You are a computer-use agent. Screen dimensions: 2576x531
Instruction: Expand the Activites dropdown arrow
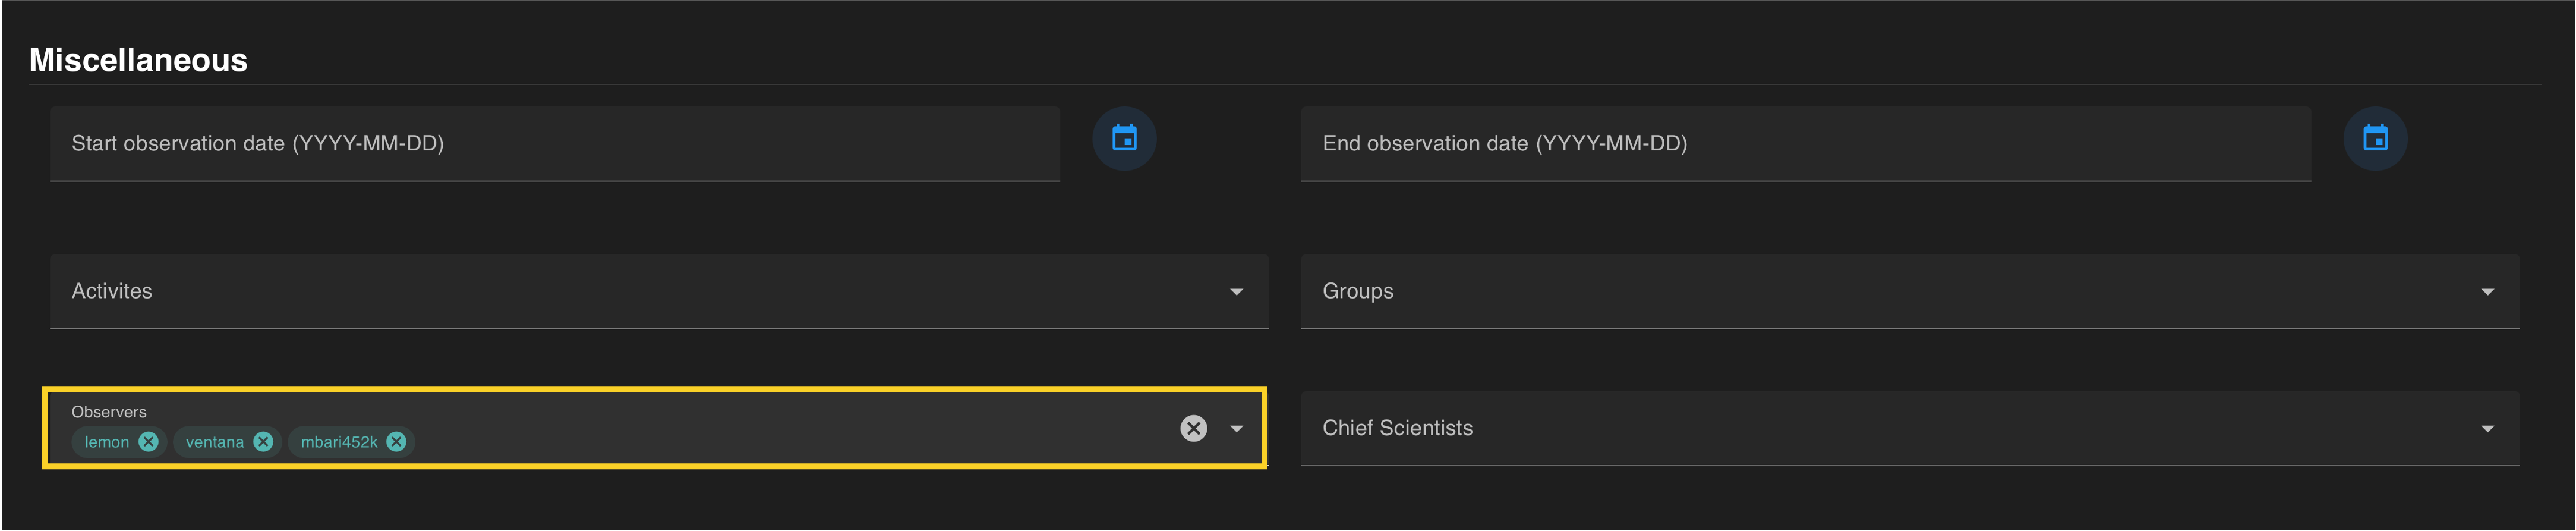pyautogui.click(x=1237, y=292)
